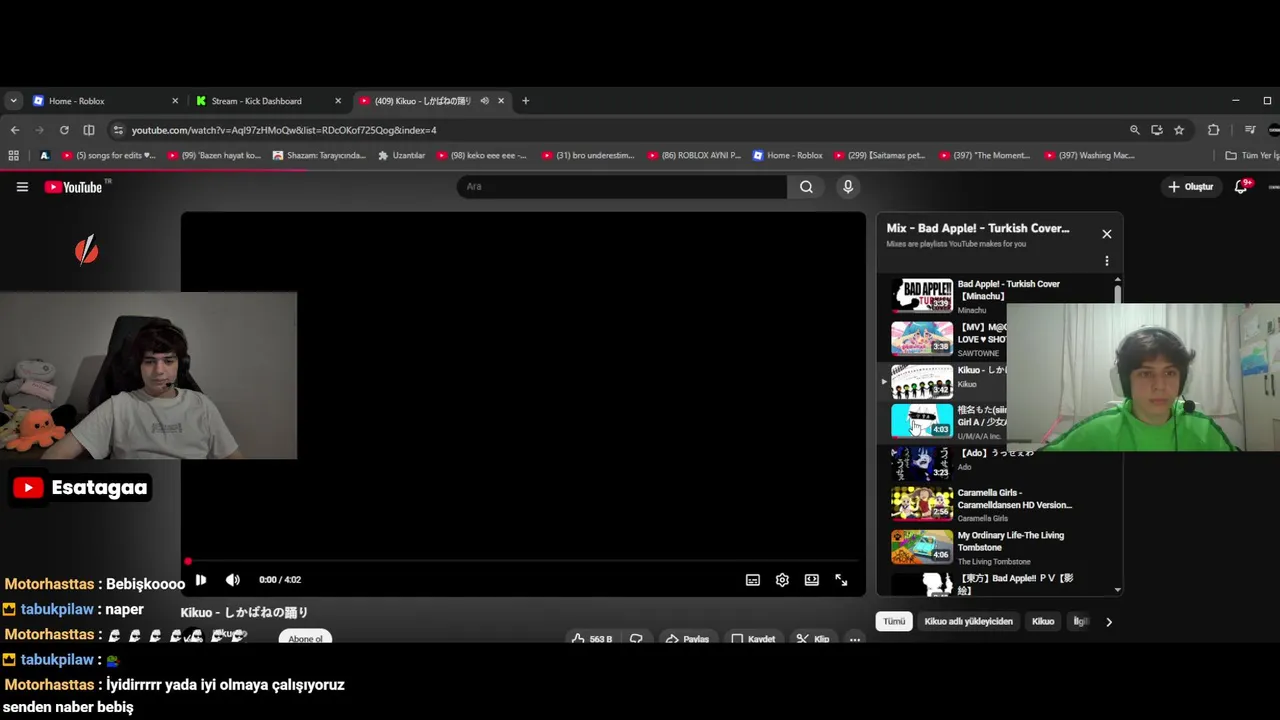The width and height of the screenshot is (1280, 720).
Task: Click the red video progress bar
Action: (522, 561)
